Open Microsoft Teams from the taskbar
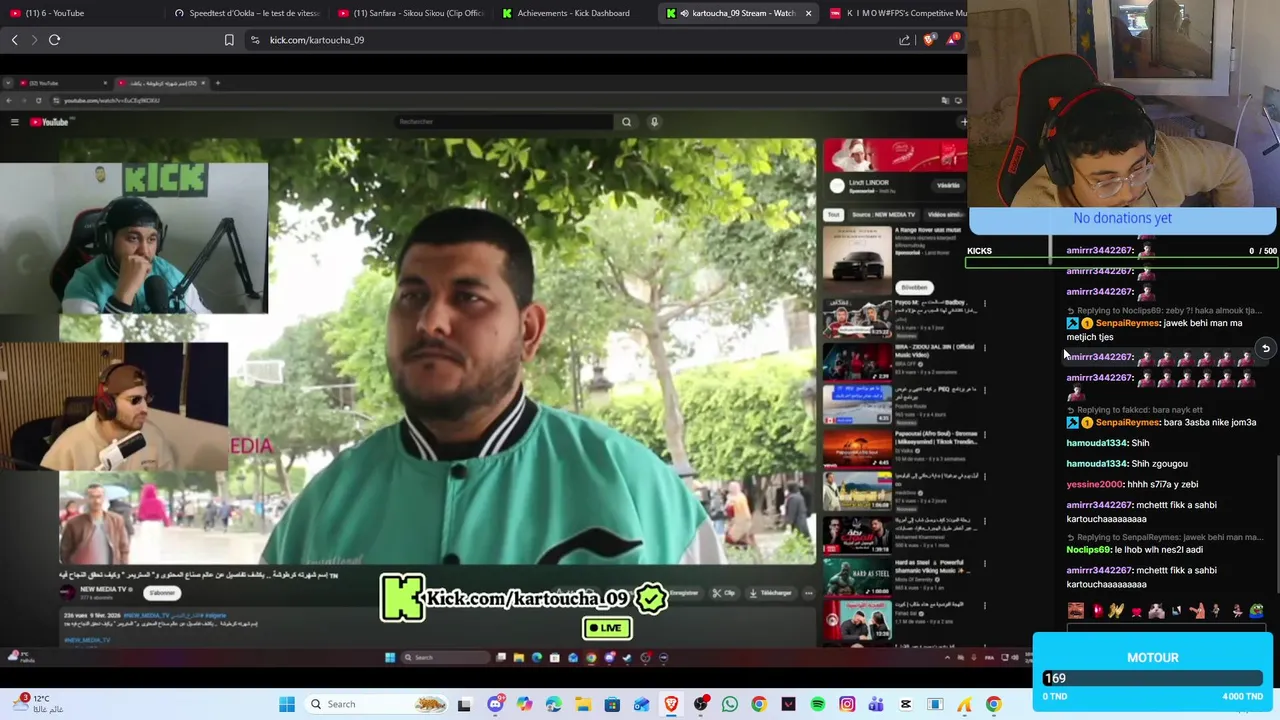This screenshot has width=1280, height=720. pyautogui.click(x=876, y=704)
